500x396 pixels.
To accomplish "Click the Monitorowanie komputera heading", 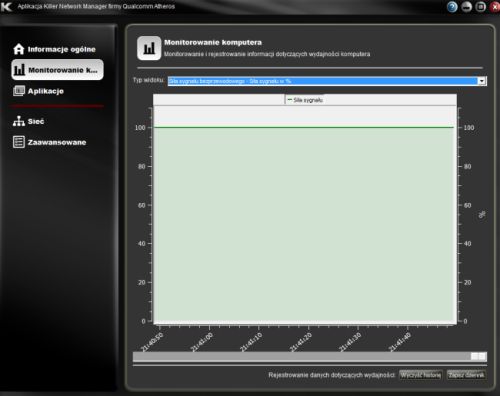I will [x=213, y=42].
